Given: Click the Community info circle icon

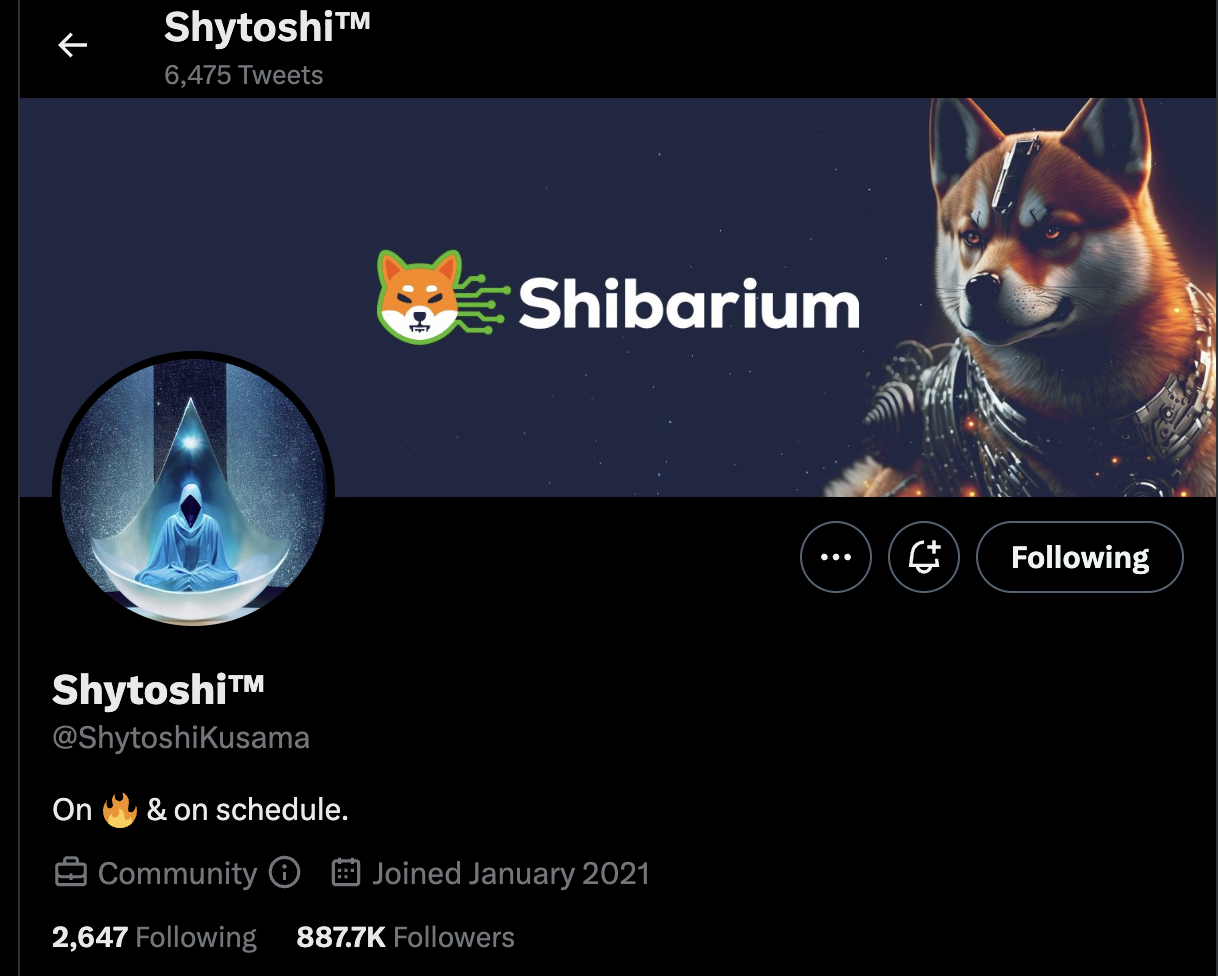Looking at the screenshot, I should pyautogui.click(x=285, y=872).
